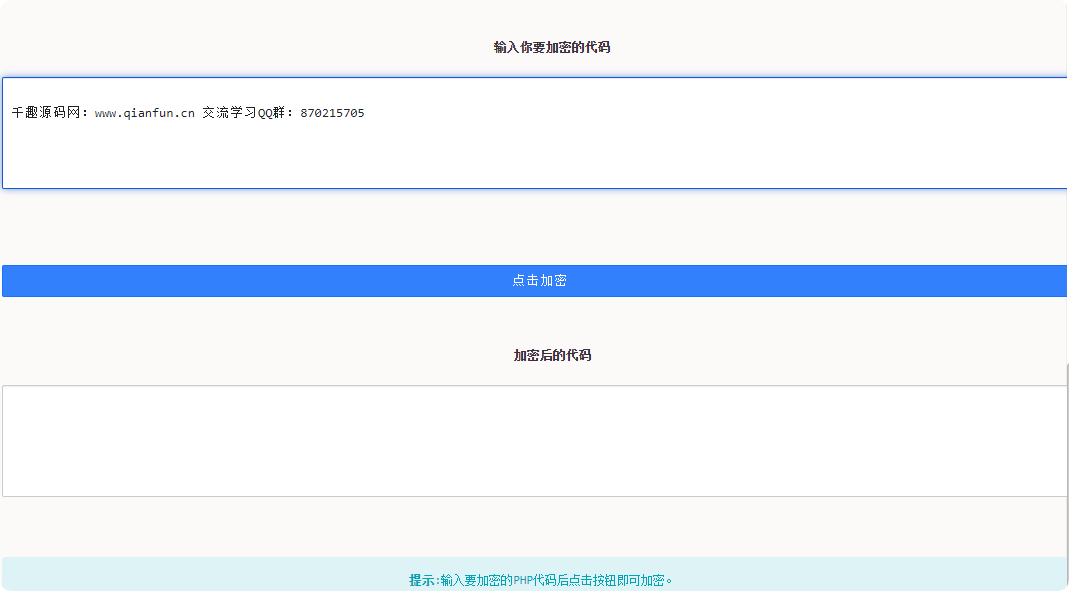Click the www.qianfun.cn URL text
The height and width of the screenshot is (591, 1069).
point(145,113)
